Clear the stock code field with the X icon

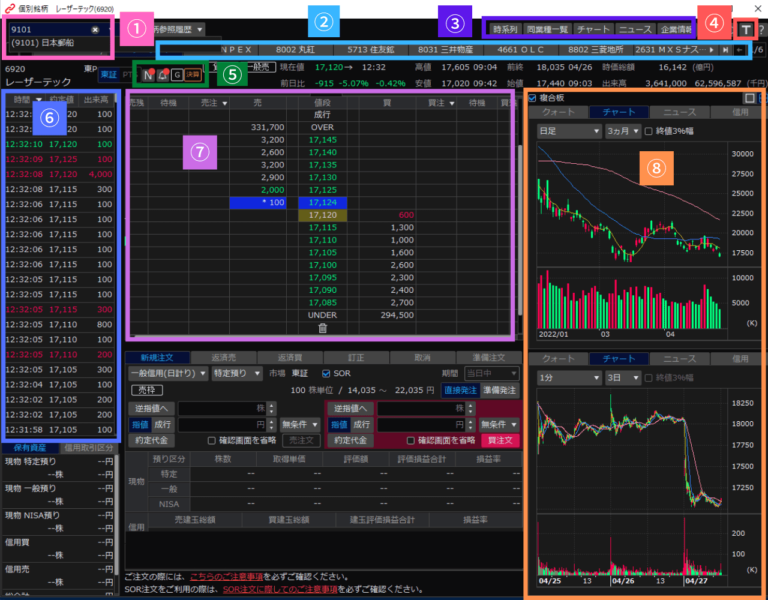click(94, 30)
